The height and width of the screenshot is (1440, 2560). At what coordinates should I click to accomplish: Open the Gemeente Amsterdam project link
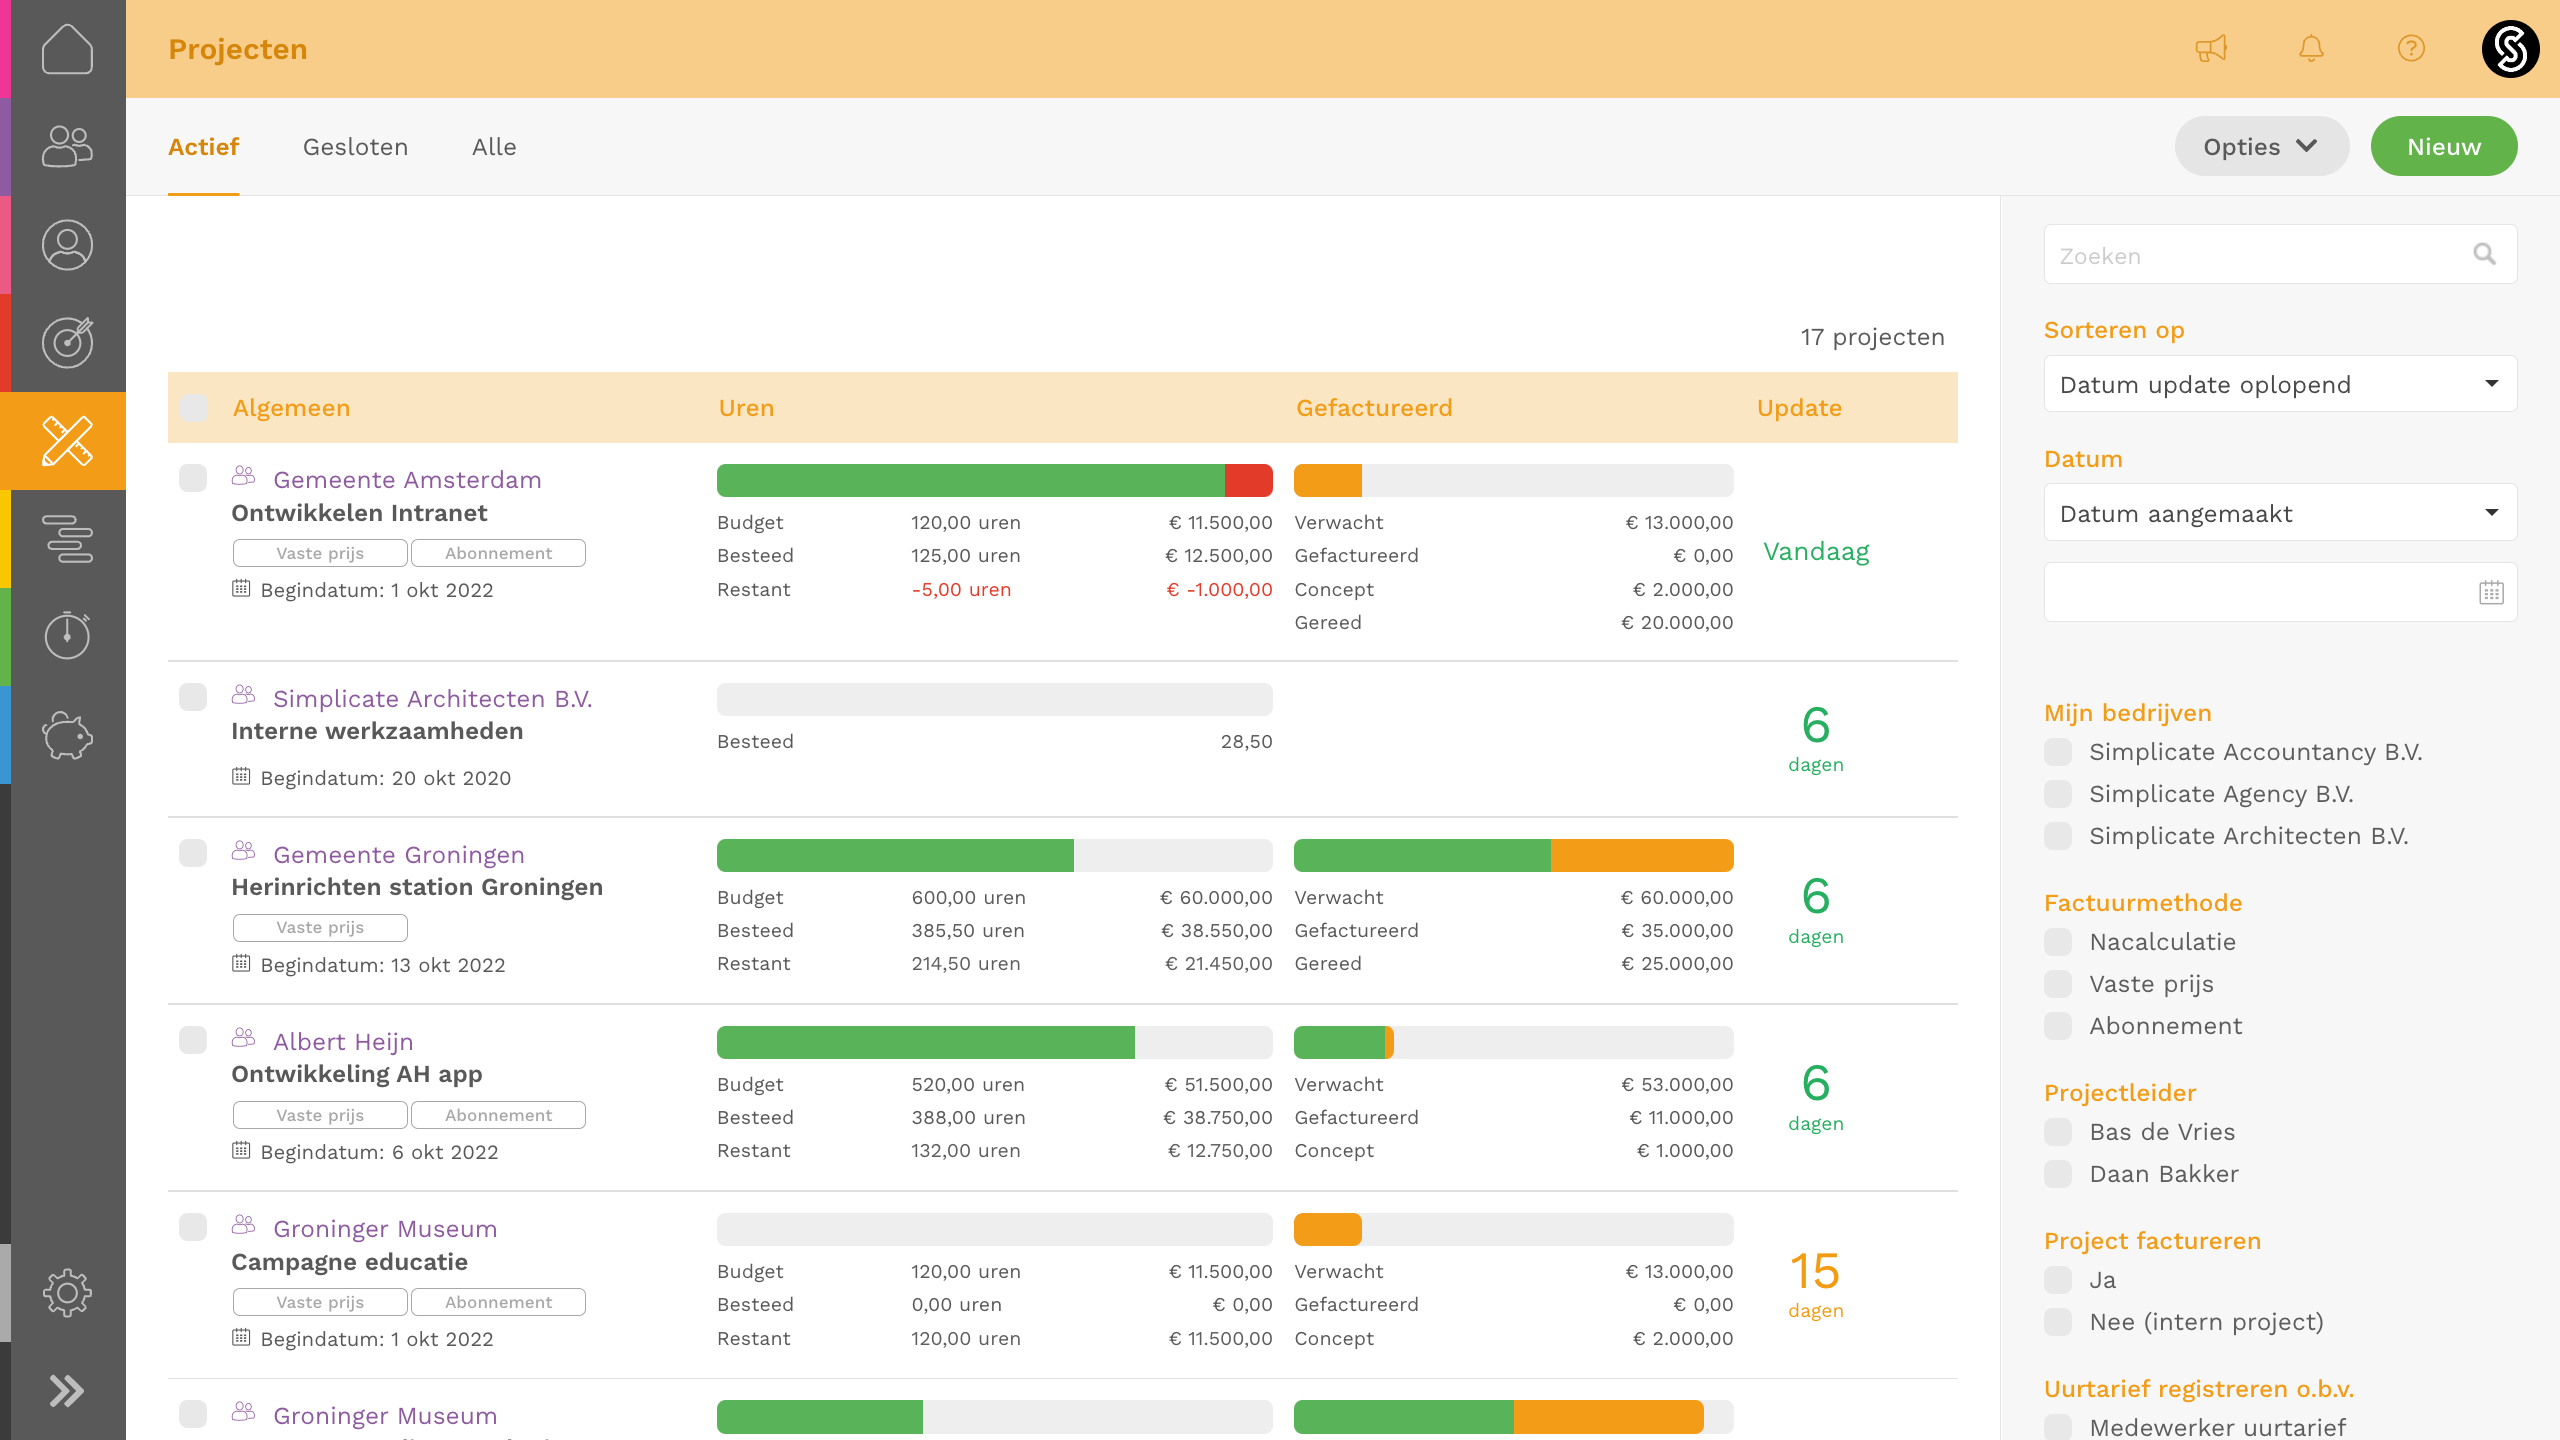click(x=407, y=479)
